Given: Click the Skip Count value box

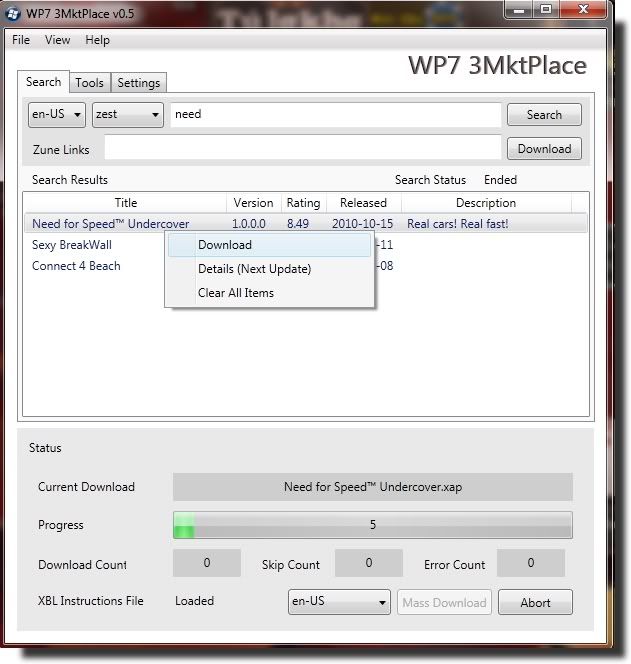Looking at the screenshot, I should point(368,563).
